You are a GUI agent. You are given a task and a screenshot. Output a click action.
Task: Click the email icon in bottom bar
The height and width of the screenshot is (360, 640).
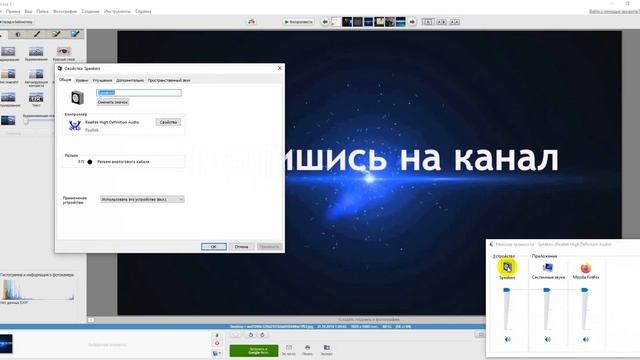289,349
